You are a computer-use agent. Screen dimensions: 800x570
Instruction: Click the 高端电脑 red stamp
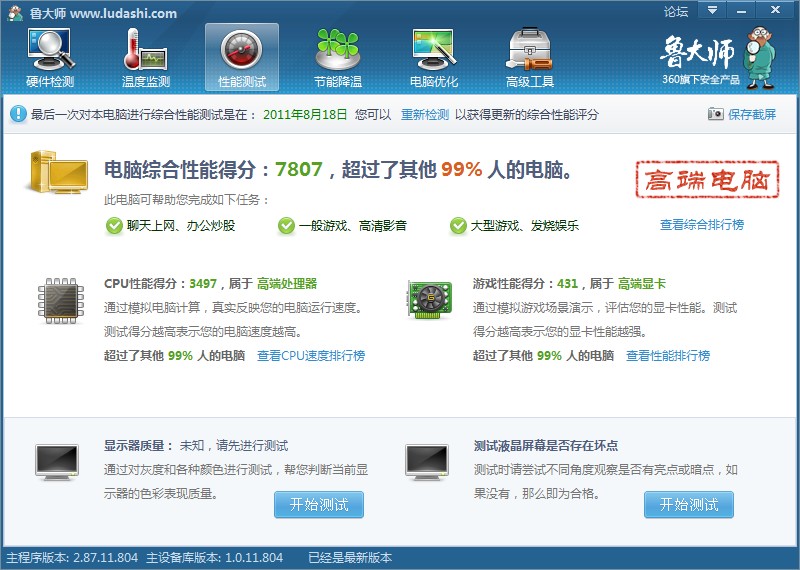707,179
